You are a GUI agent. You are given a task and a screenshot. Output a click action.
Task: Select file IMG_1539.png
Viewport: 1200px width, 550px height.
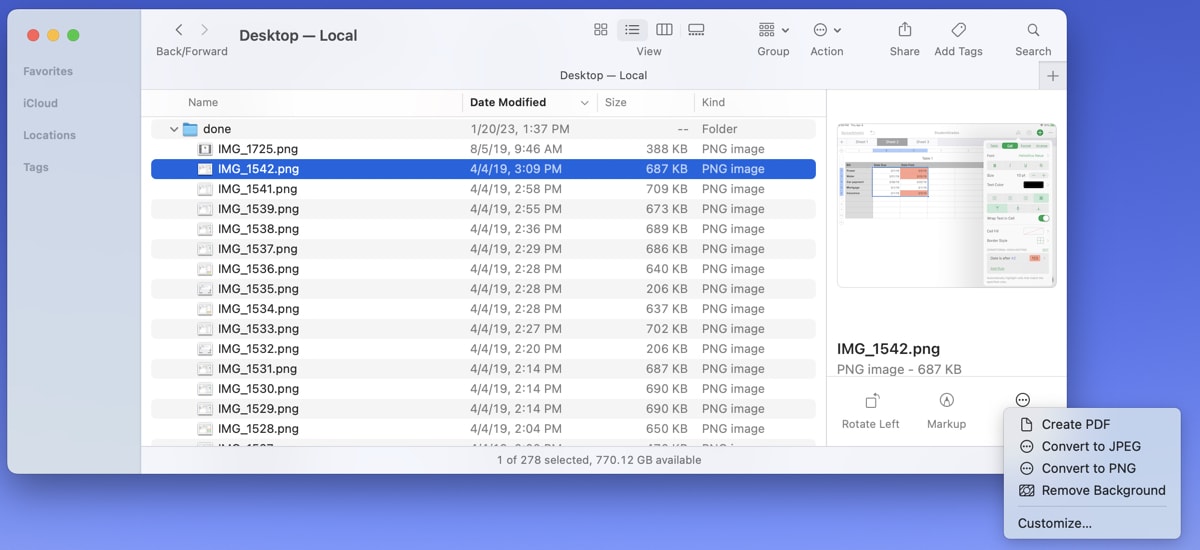tap(483, 209)
